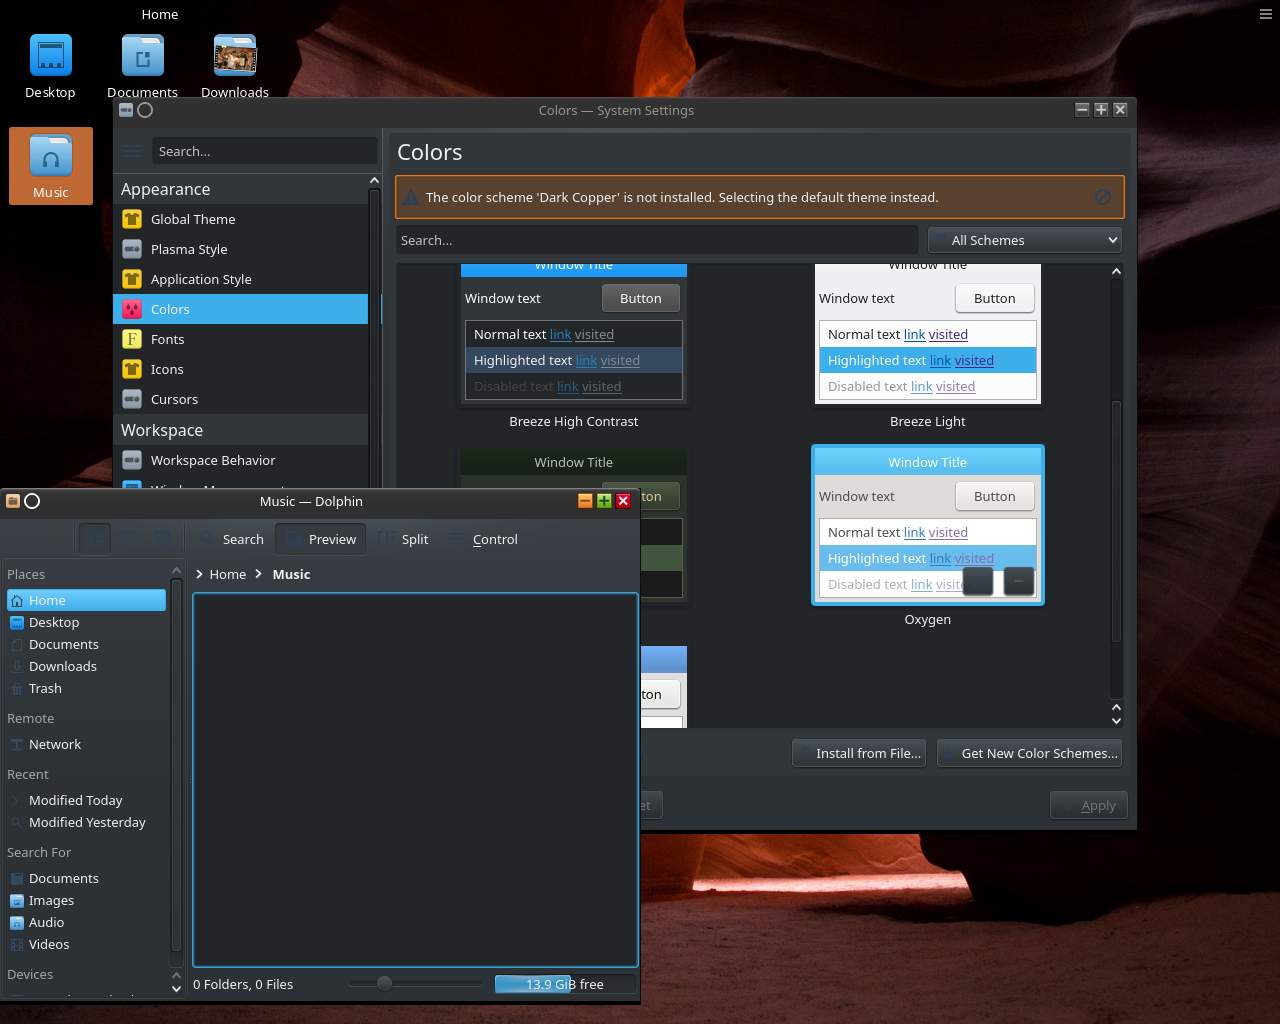Toggle on-all-desktops pin in the System Settings titlebar
Screen dimensions: 1280x1024
coord(145,110)
